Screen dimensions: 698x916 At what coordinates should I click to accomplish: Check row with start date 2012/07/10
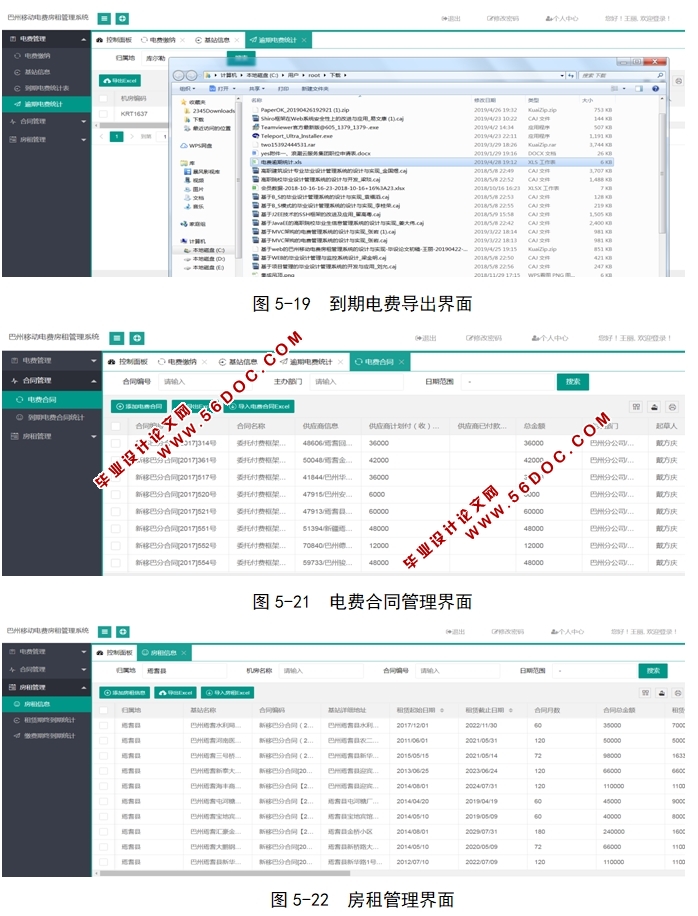(103, 862)
